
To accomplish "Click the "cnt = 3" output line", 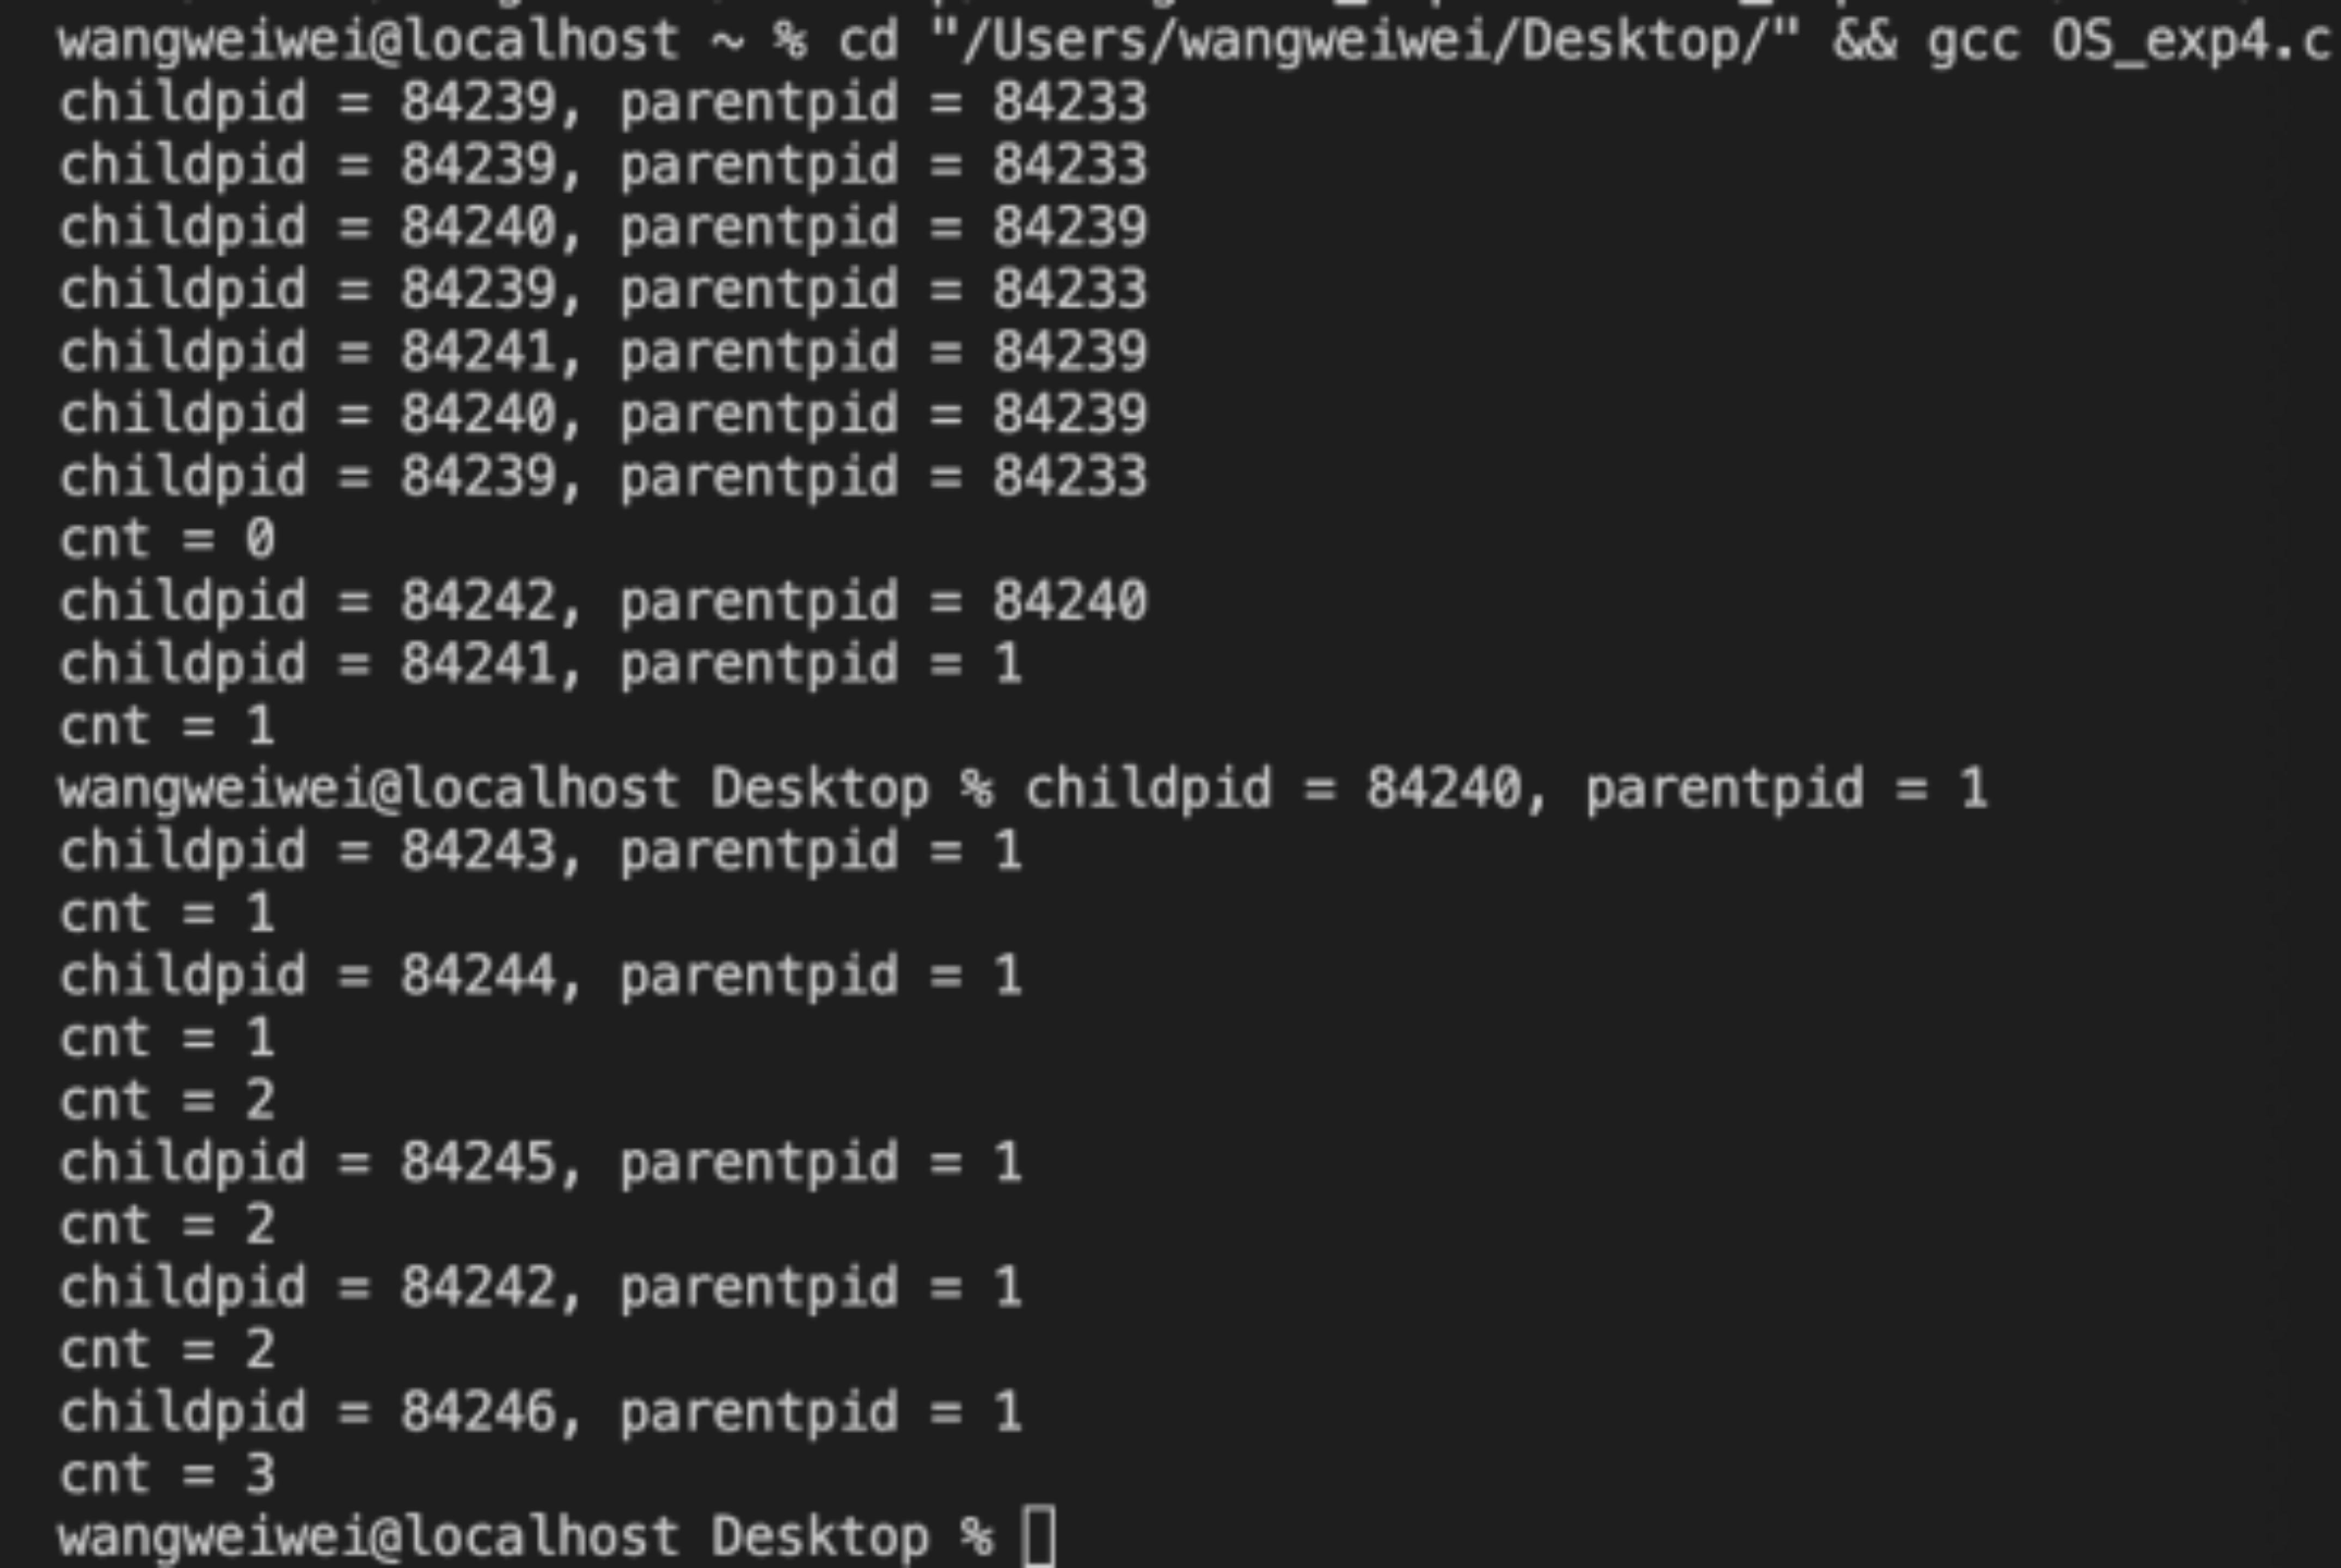I will (x=167, y=1474).
